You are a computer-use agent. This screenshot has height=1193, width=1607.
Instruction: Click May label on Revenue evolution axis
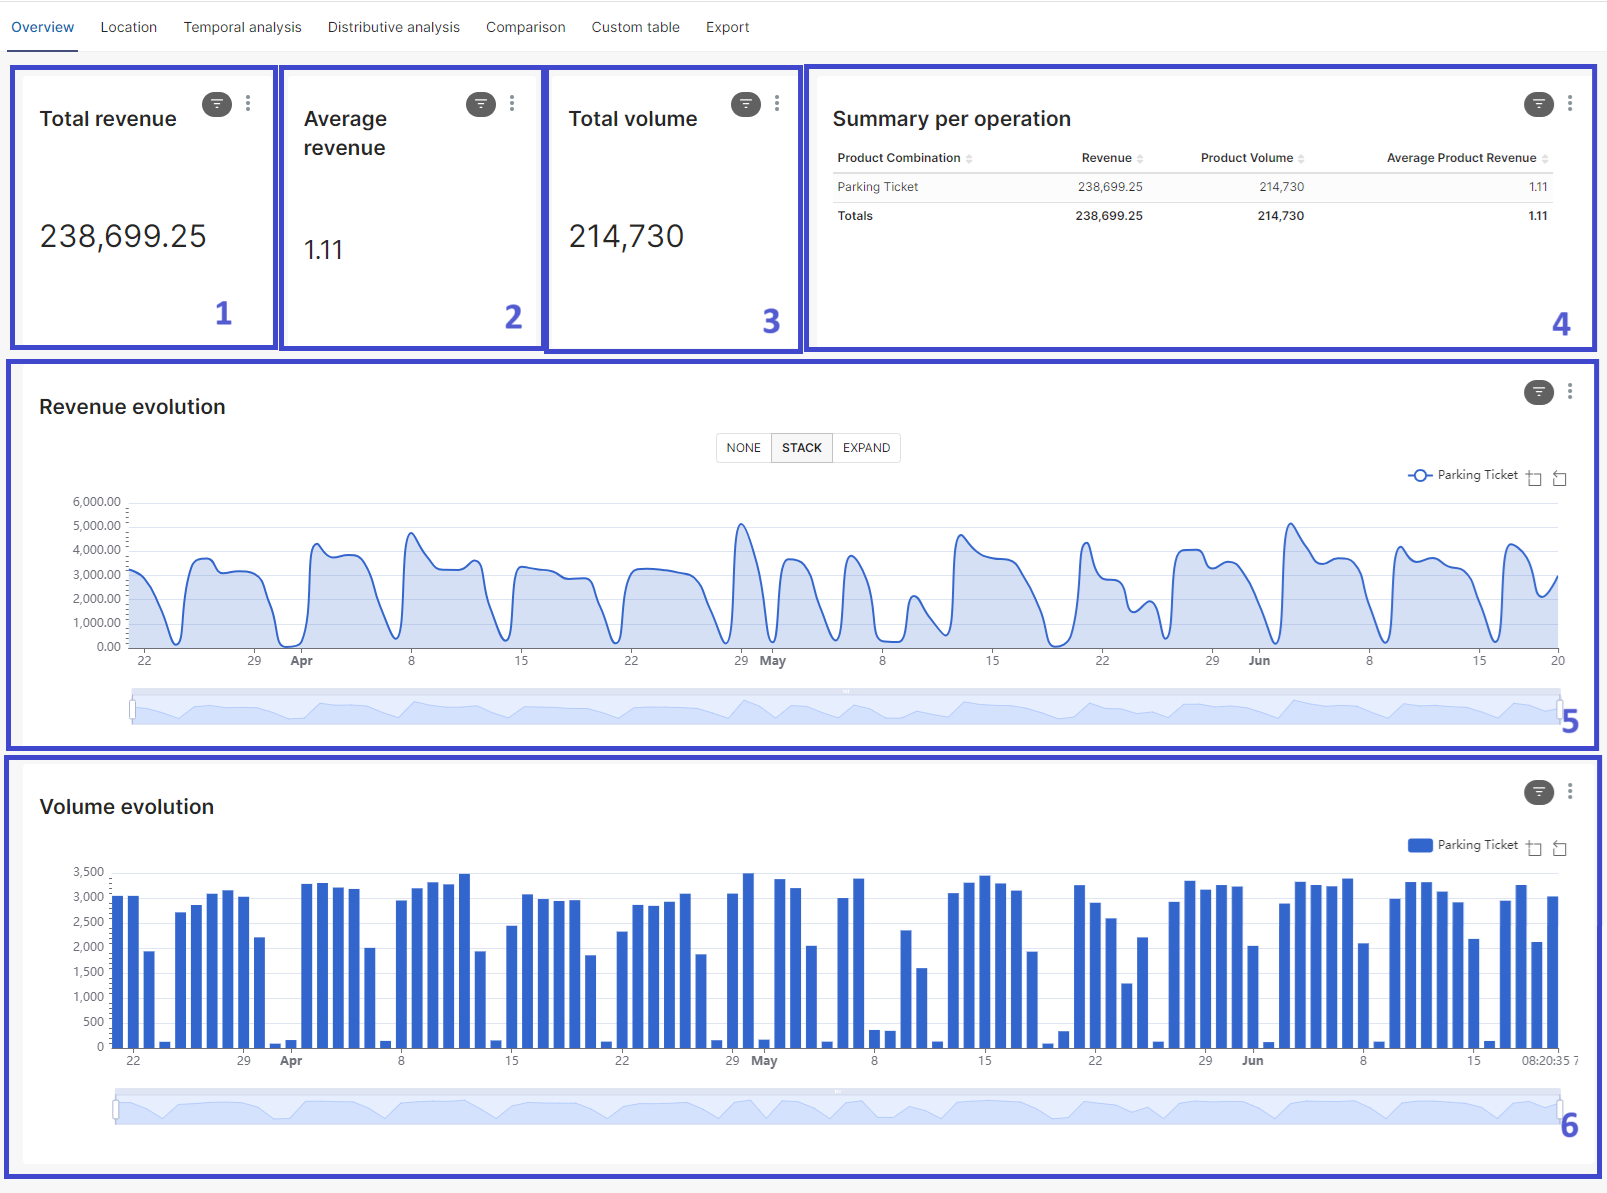pos(773,661)
